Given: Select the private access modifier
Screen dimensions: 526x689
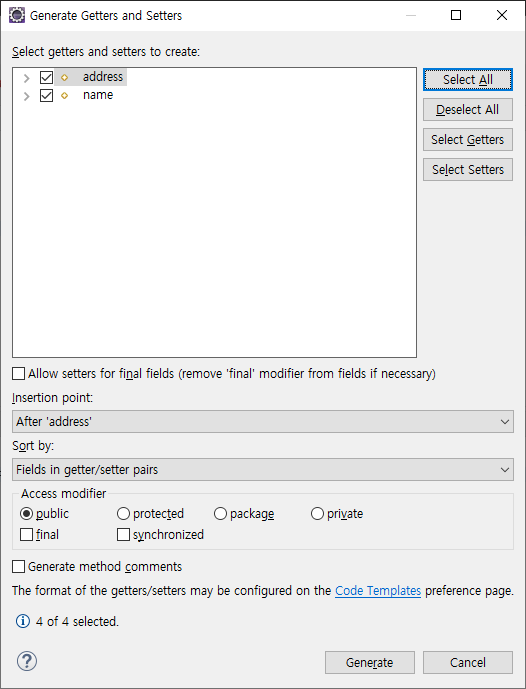Looking at the screenshot, I should [317, 513].
